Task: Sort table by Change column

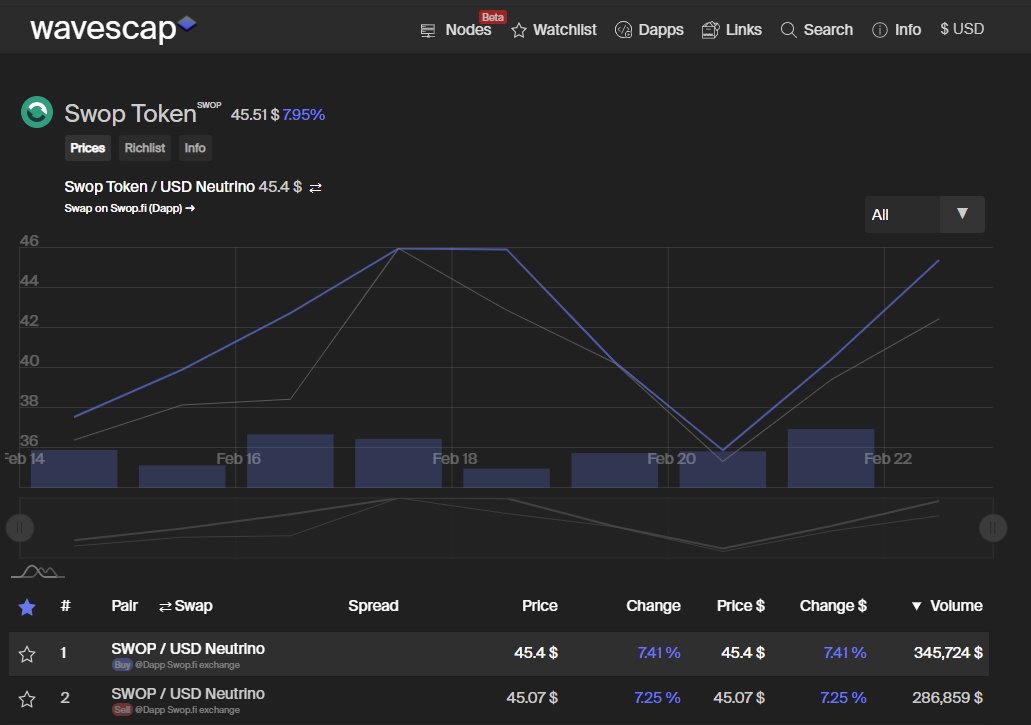Action: tap(653, 605)
